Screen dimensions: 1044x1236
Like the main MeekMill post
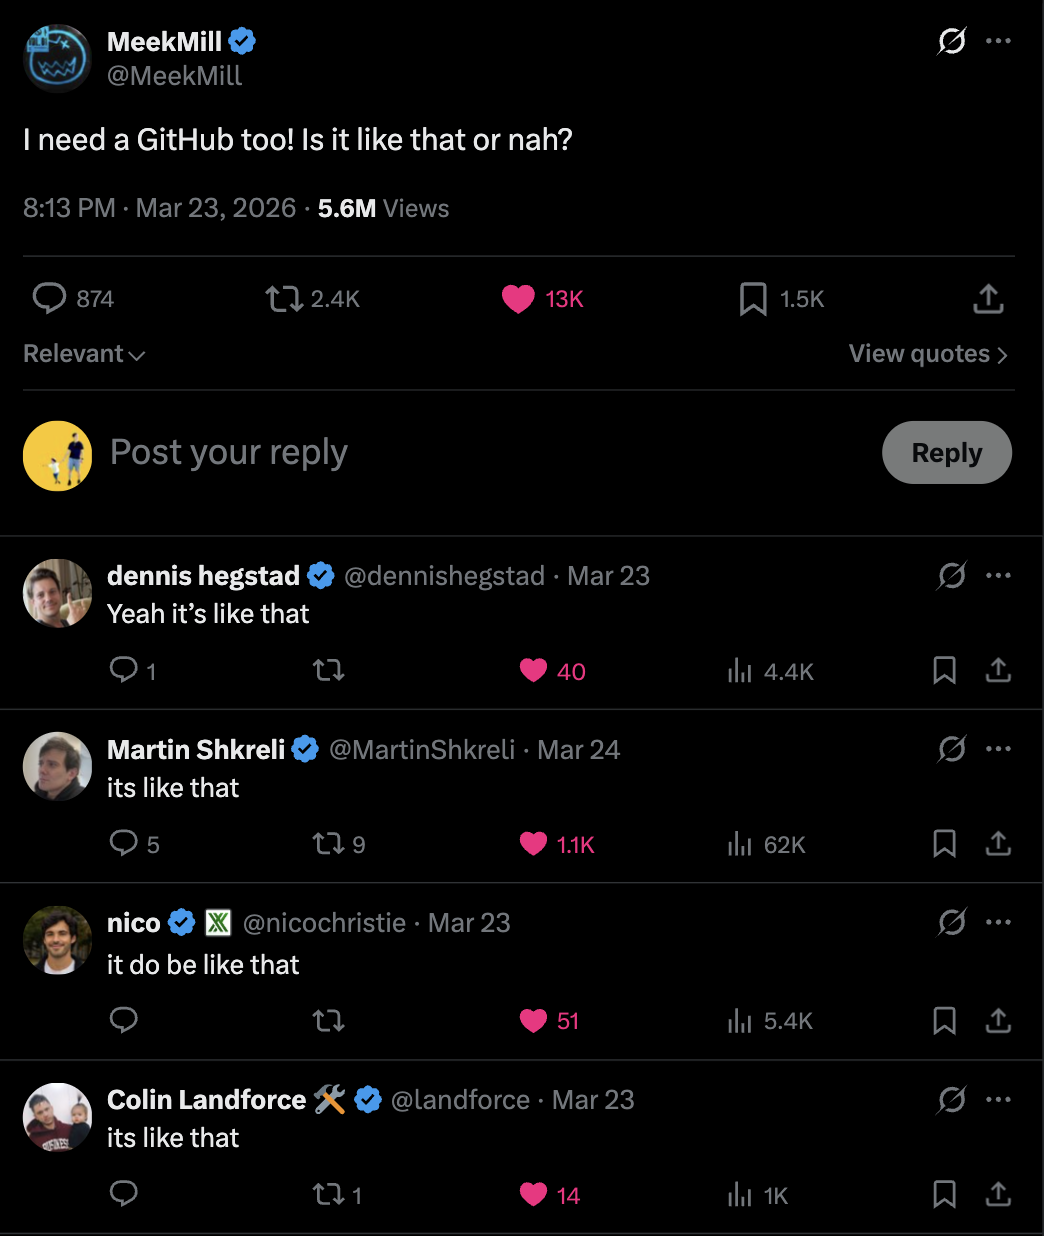[518, 299]
